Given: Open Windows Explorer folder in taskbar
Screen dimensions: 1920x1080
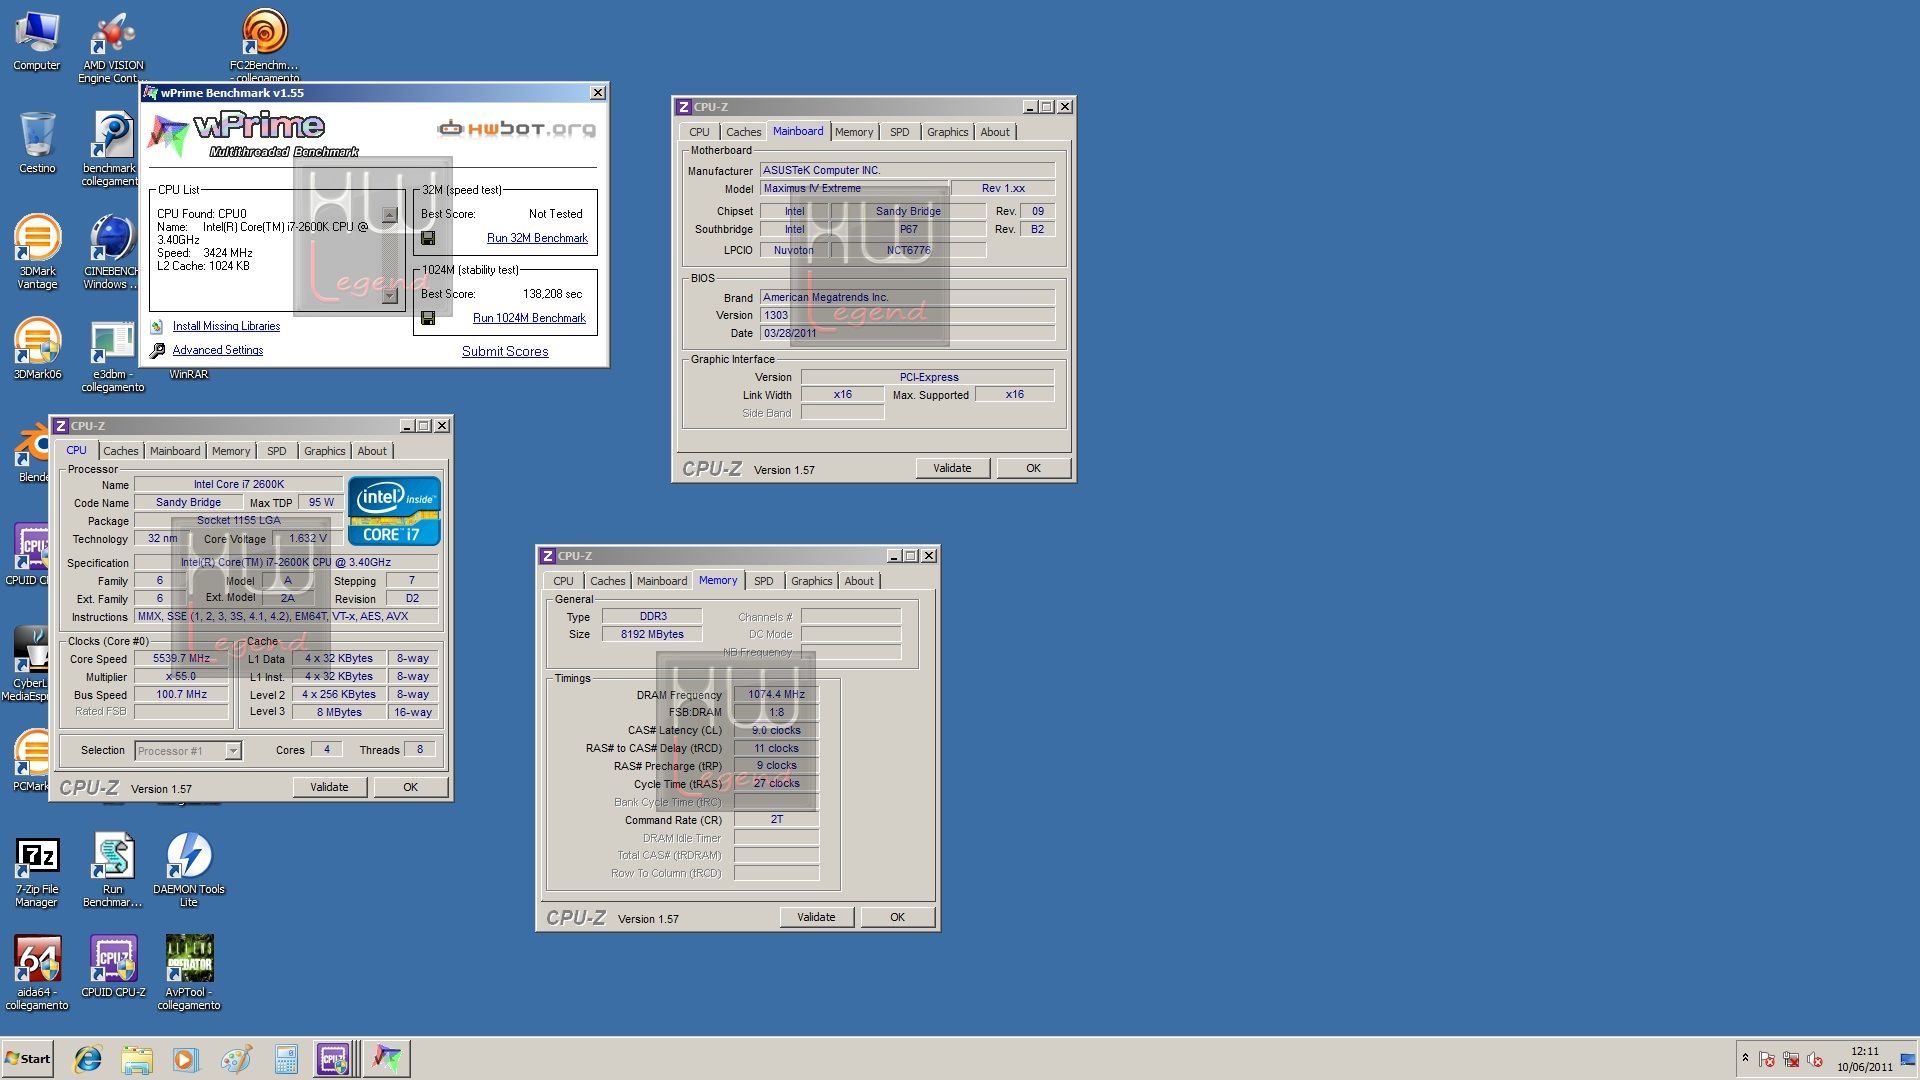Looking at the screenshot, I should coord(137,1059).
